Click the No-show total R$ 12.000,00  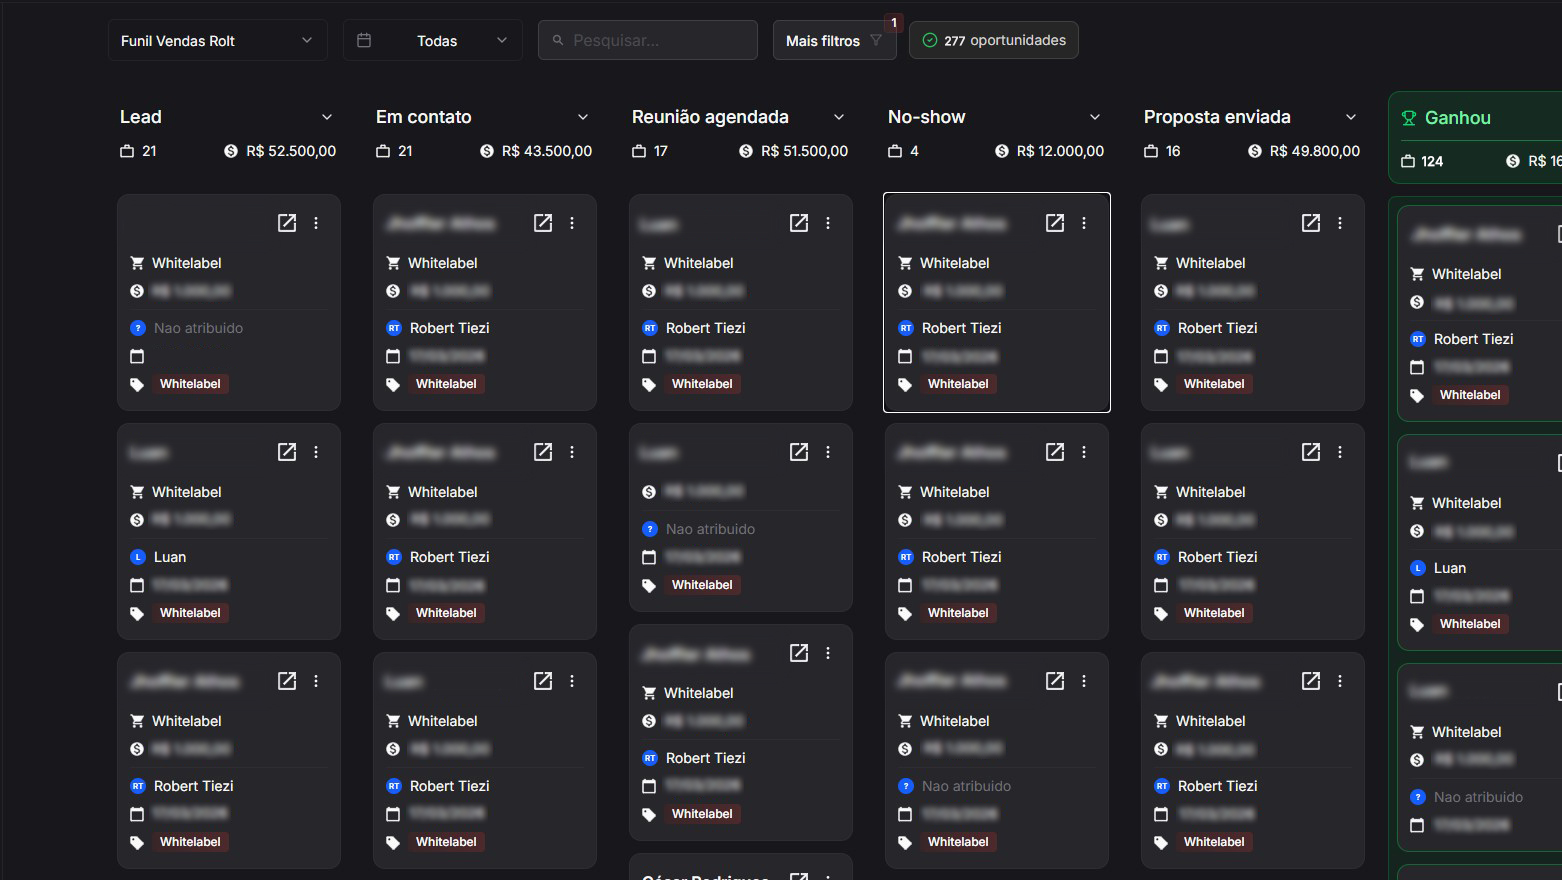1060,151
